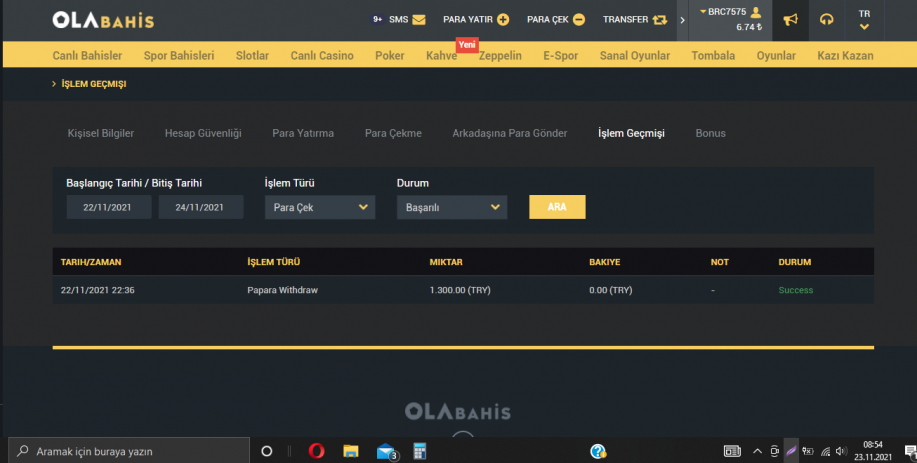This screenshot has height=463, width=917.
Task: Open Opera browser in taskbar
Action: [316, 451]
